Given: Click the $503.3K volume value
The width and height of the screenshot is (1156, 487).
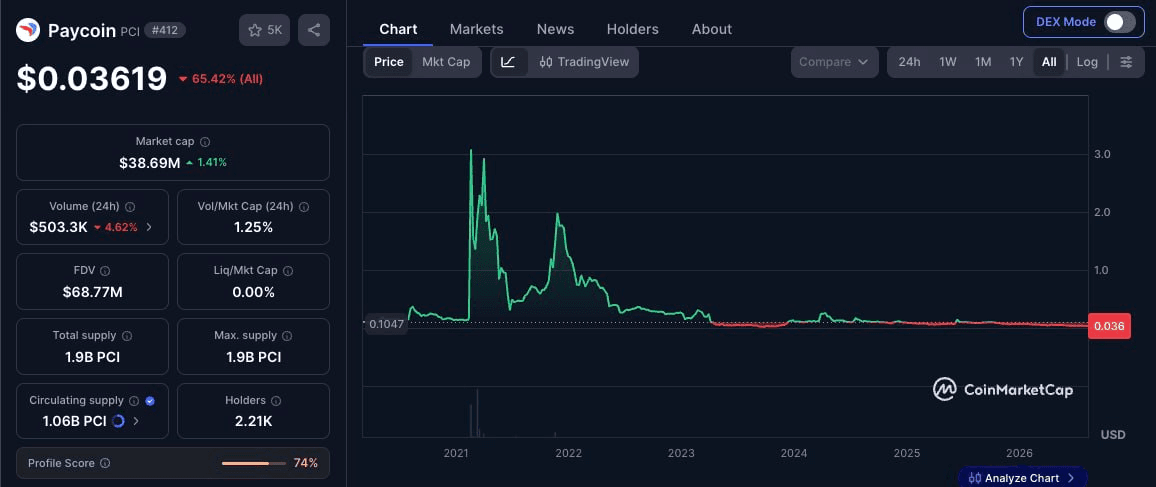Looking at the screenshot, I should pyautogui.click(x=58, y=227).
